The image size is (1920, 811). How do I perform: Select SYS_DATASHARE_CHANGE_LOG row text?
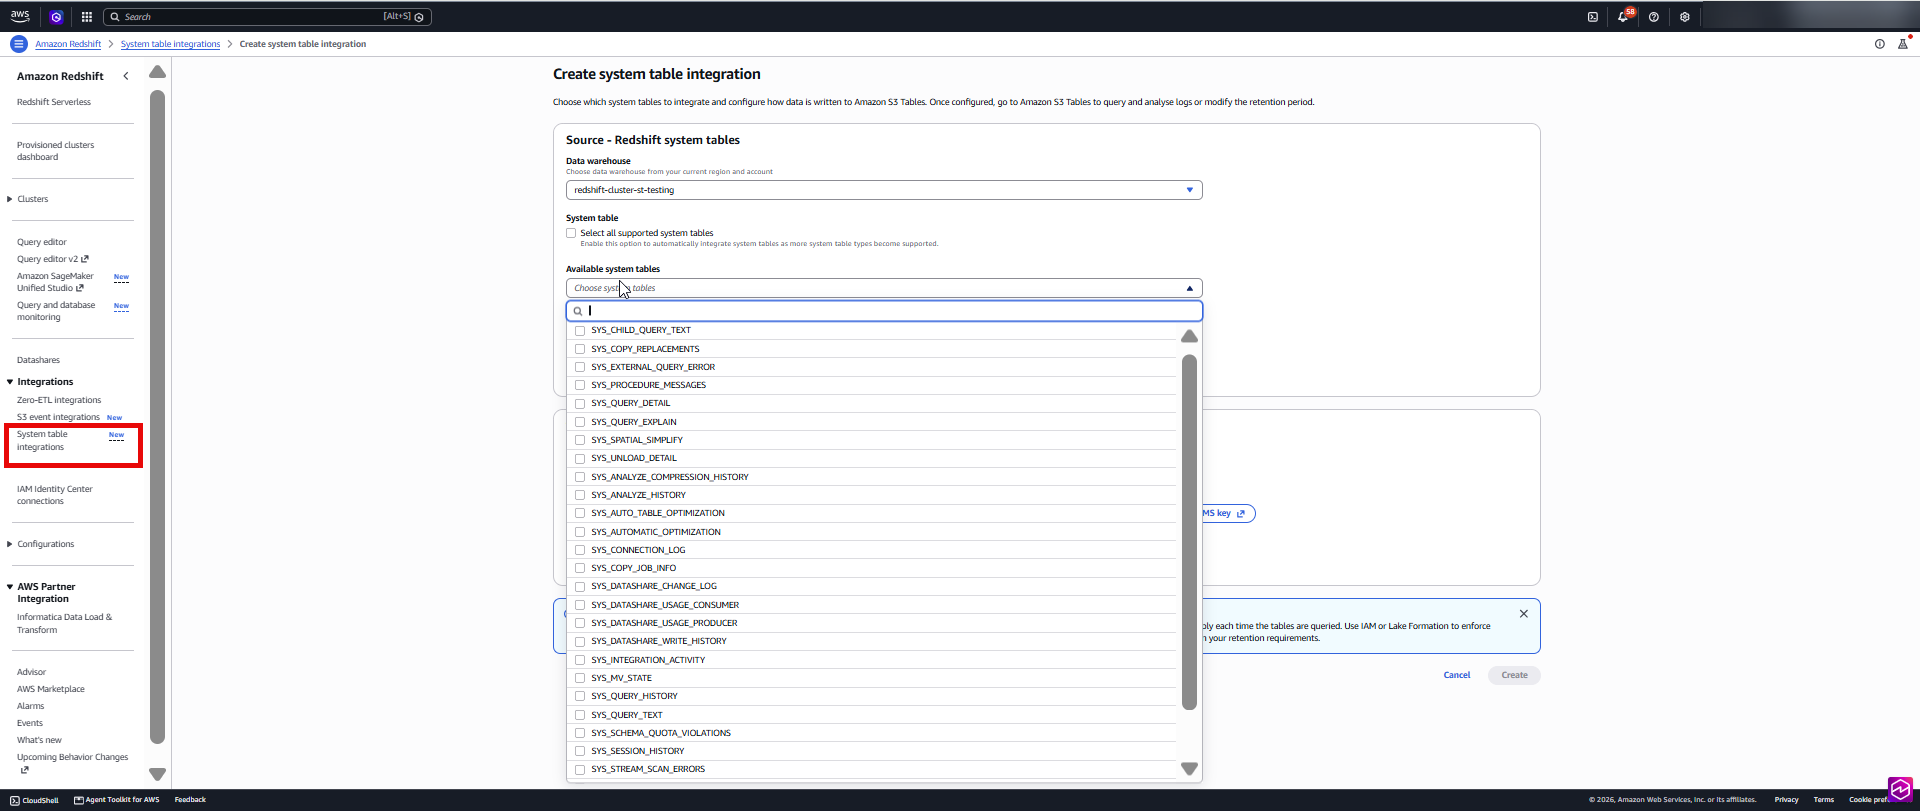pos(654,586)
